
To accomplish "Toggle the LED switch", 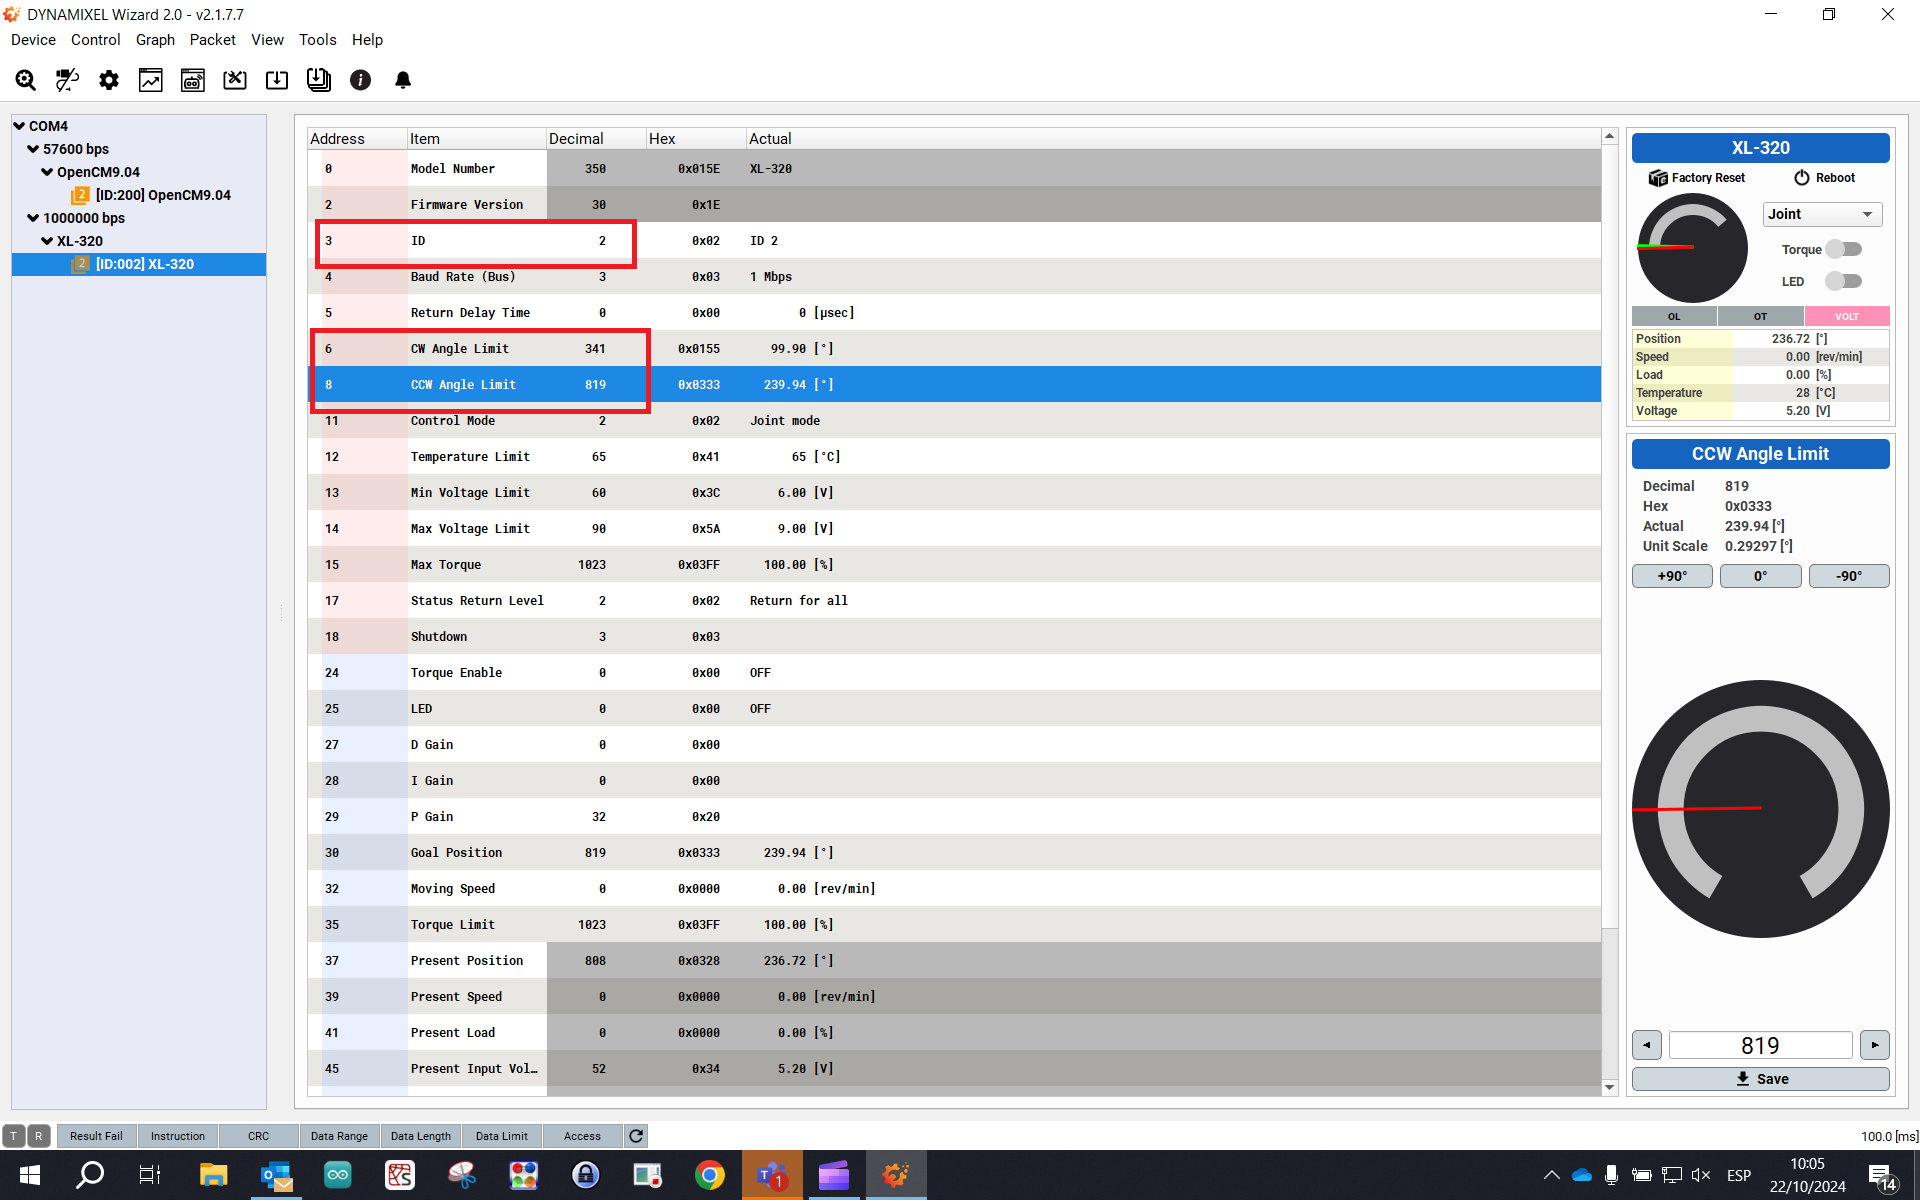I will click(1843, 281).
